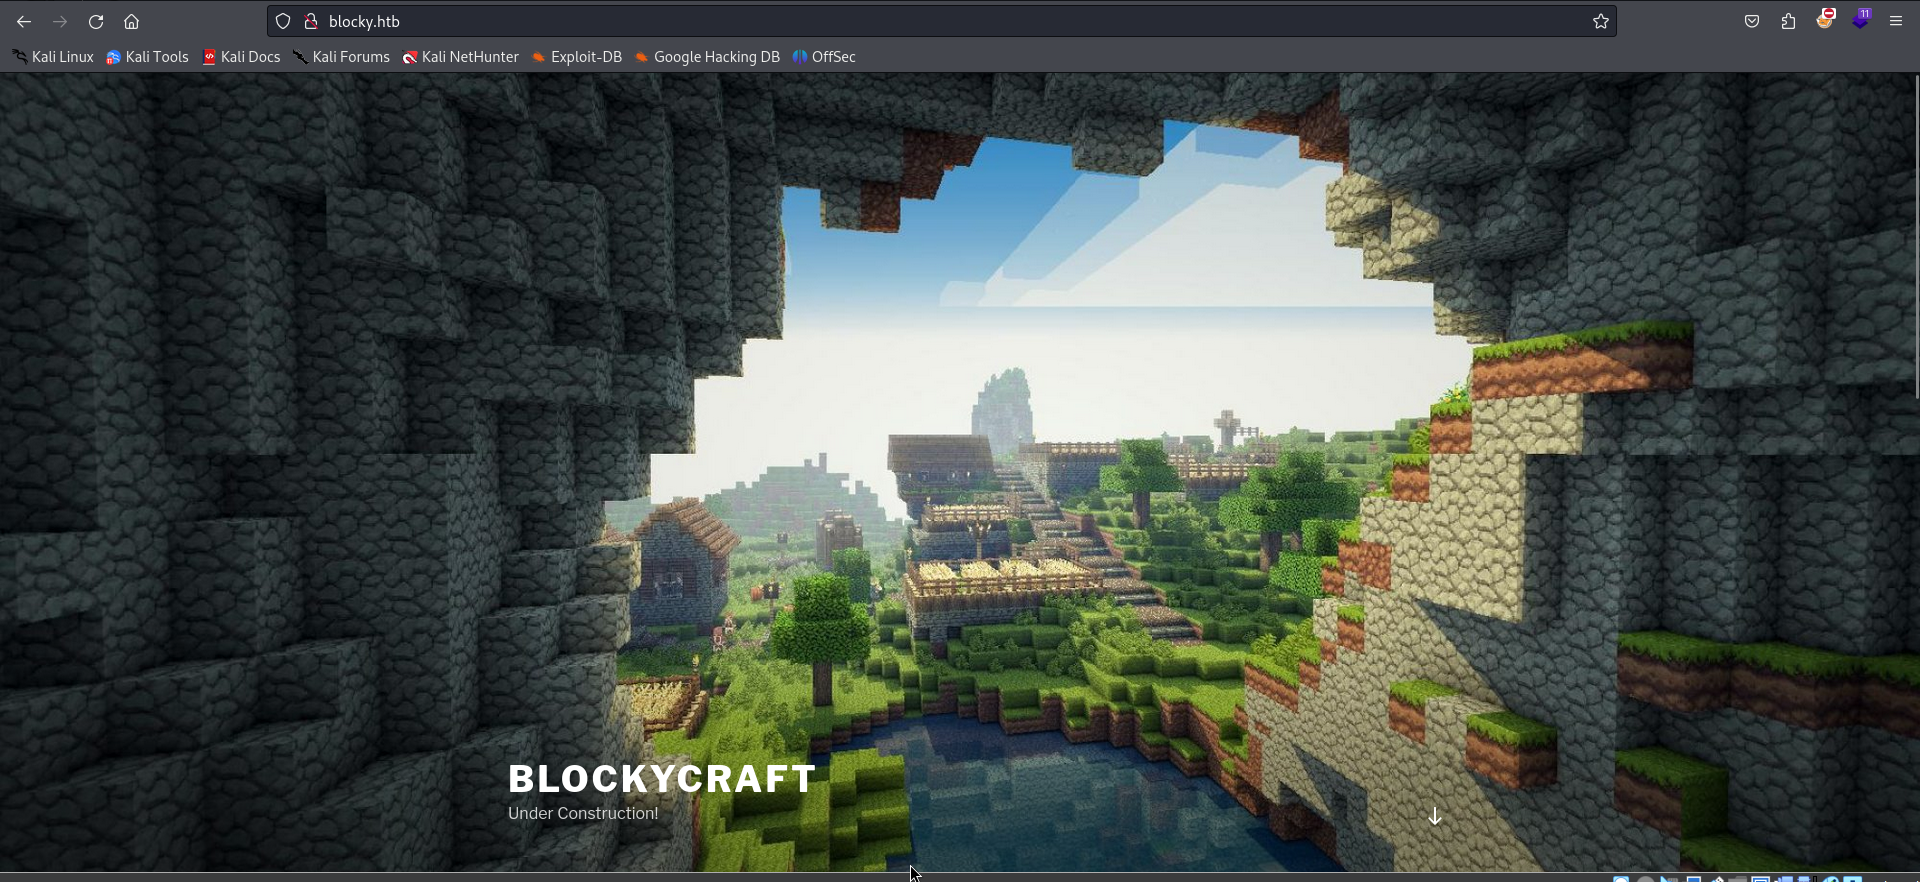Screen dimensions: 1920x882
Task: Open the Kali Linux bookmark
Action: point(54,57)
